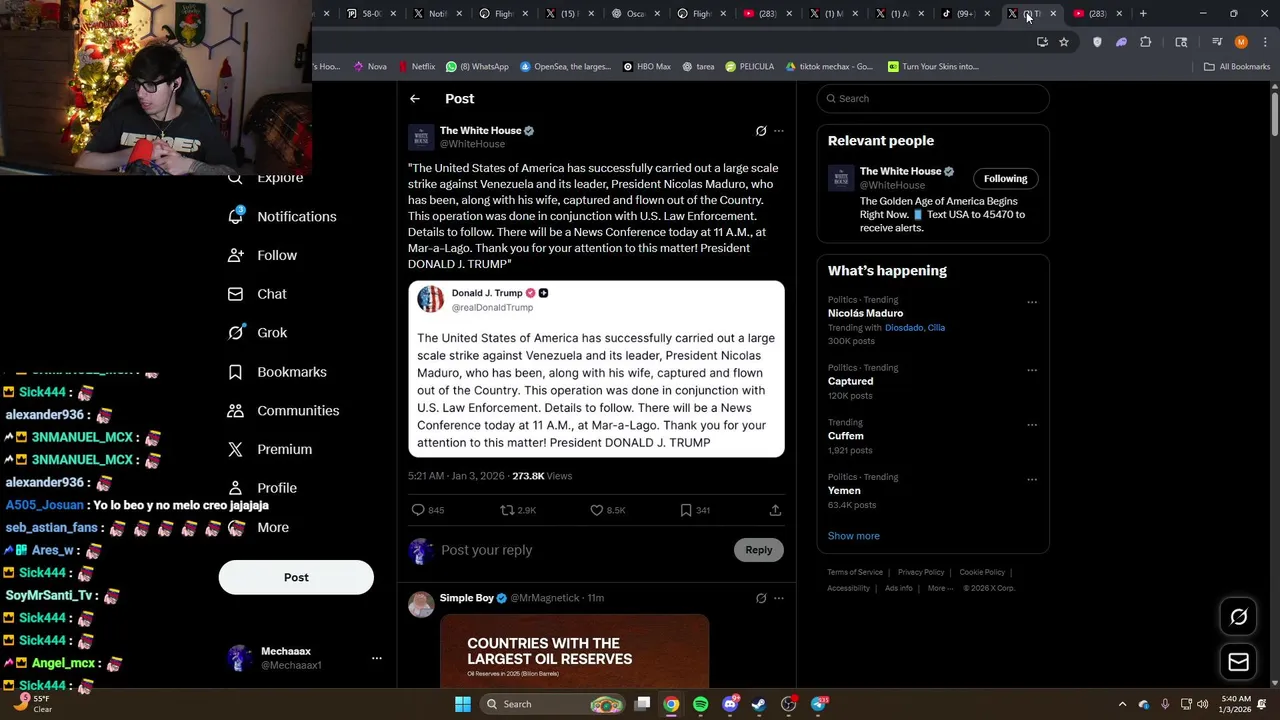The height and width of the screenshot is (720, 1280).
Task: Open Steam from the taskbar
Action: 759,704
